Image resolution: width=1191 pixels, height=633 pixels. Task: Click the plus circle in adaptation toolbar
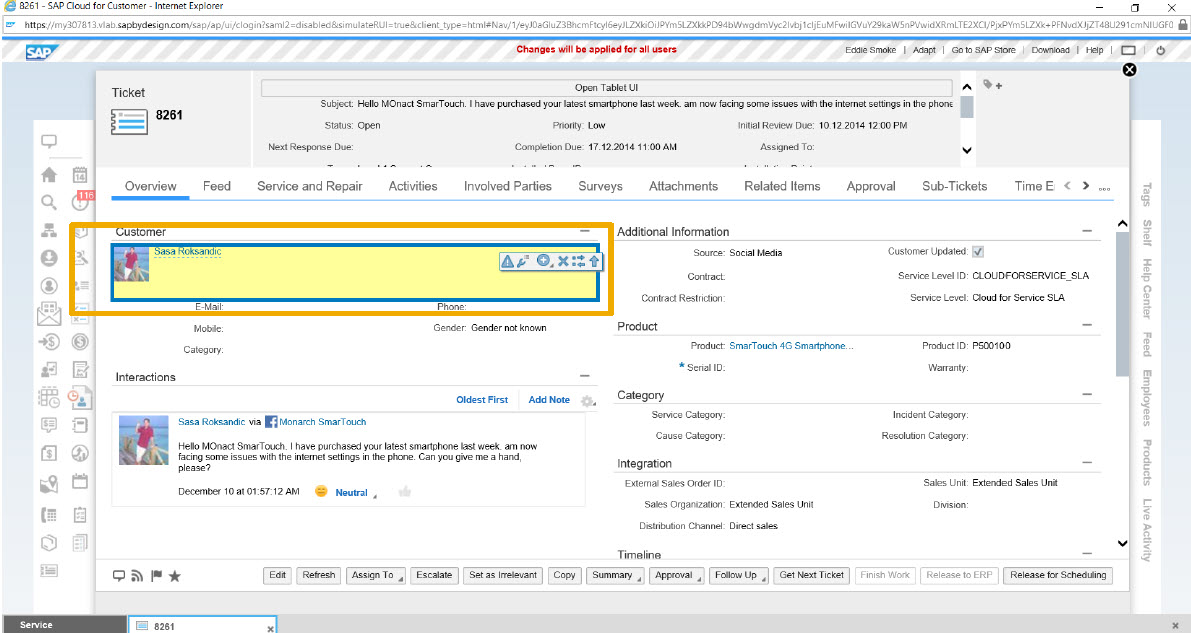[x=544, y=261]
